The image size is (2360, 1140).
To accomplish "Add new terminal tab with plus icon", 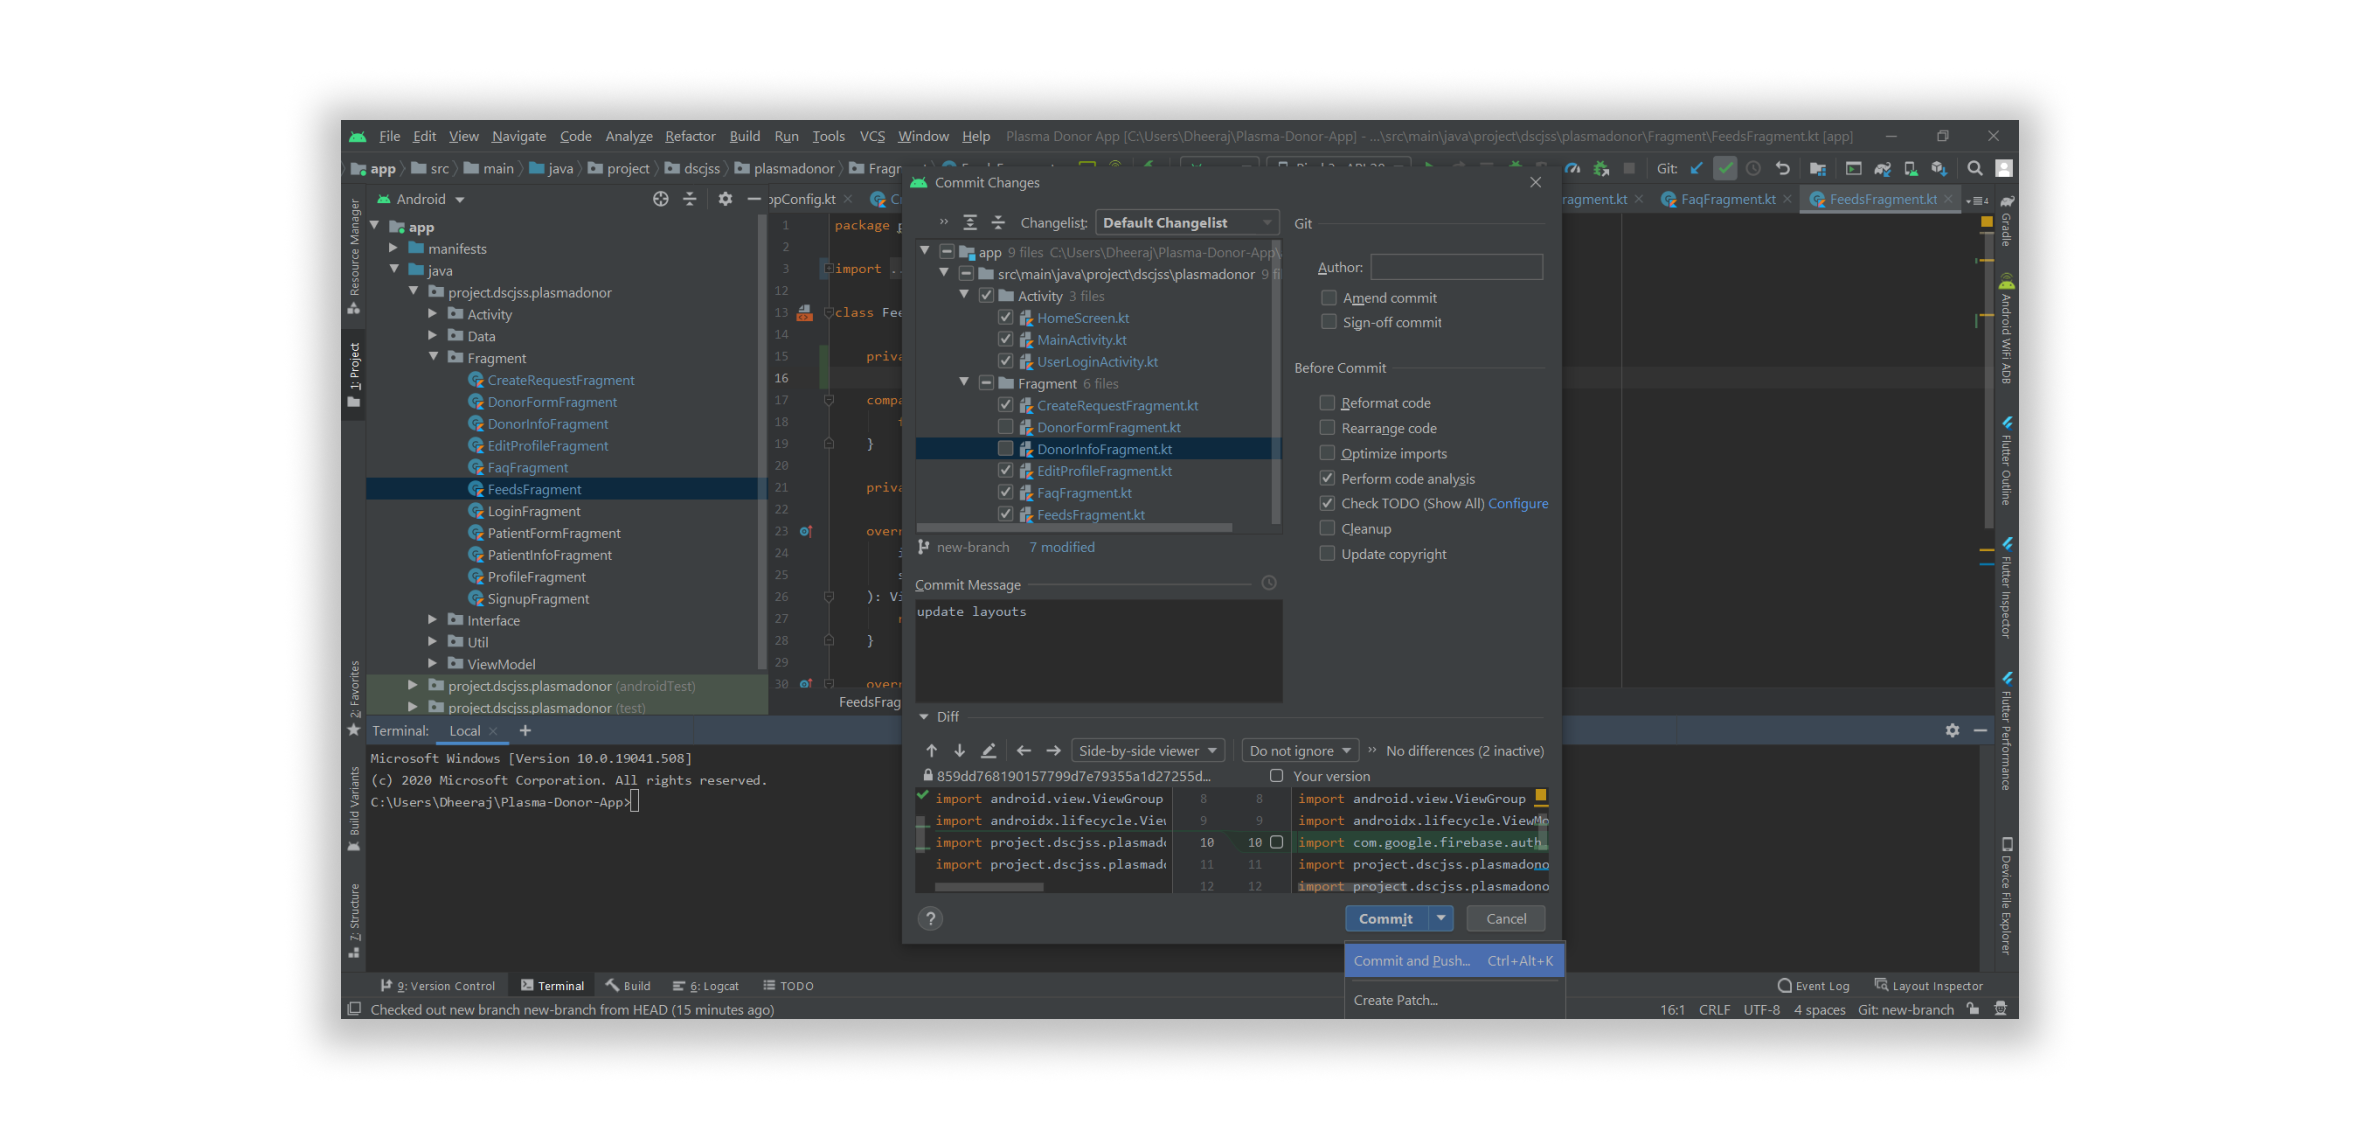I will click(525, 731).
